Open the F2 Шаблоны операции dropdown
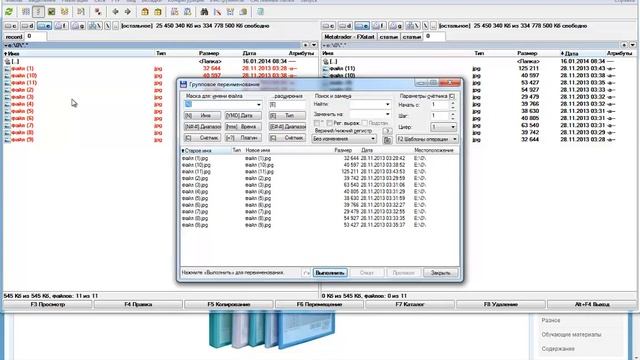Screen dimensions: 640x360 (x=427, y=139)
